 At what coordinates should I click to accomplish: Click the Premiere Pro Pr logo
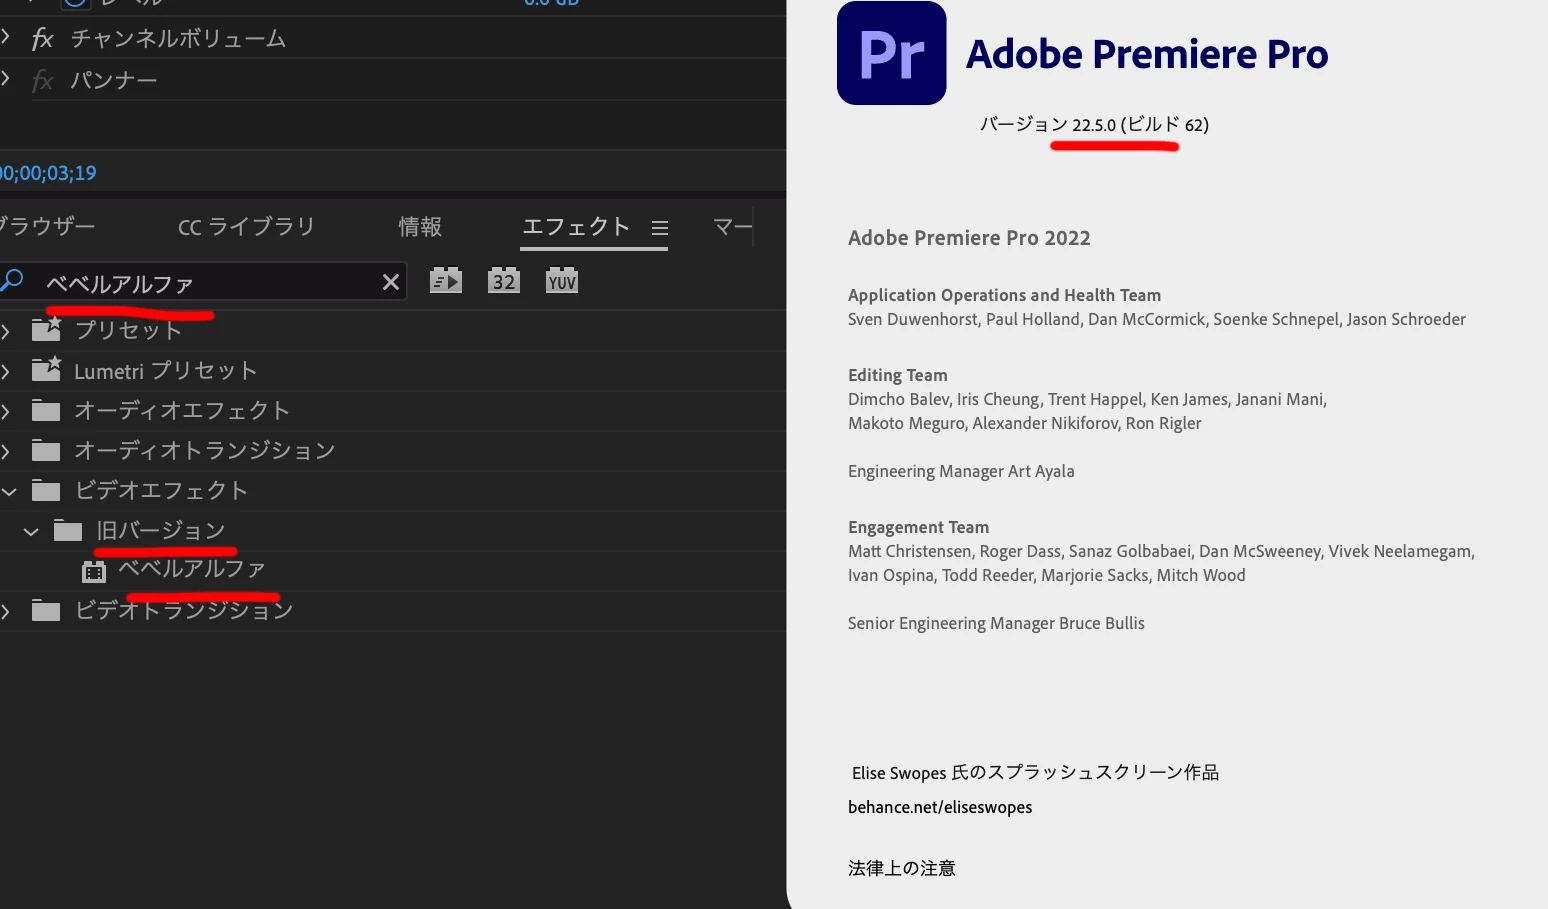pos(892,53)
